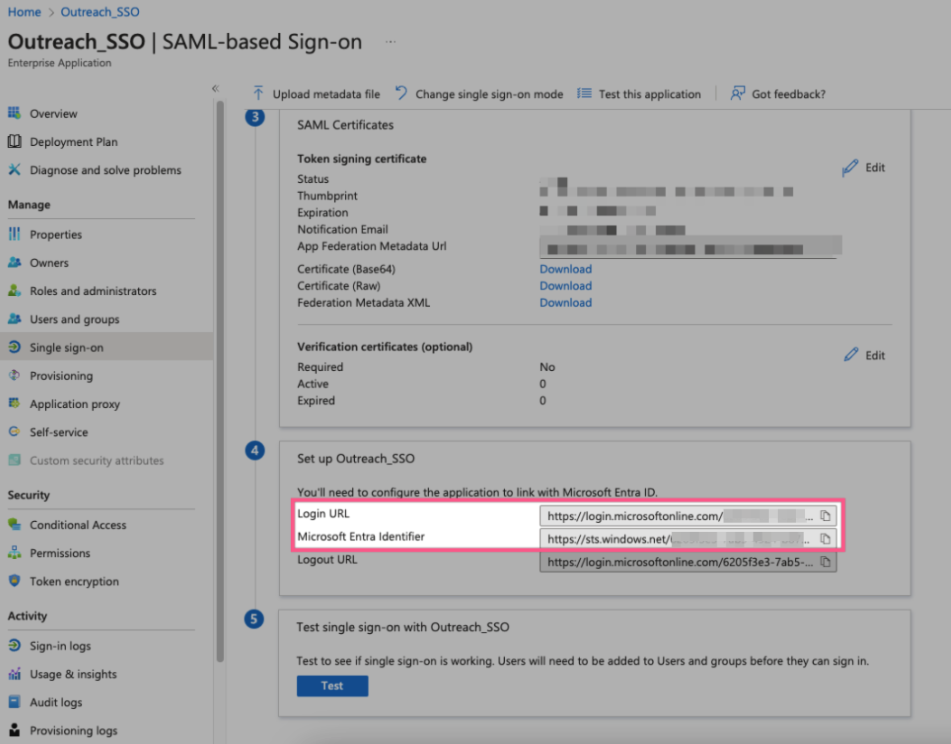Download Certificate (Base64)
The width and height of the screenshot is (951, 744).
point(565,269)
